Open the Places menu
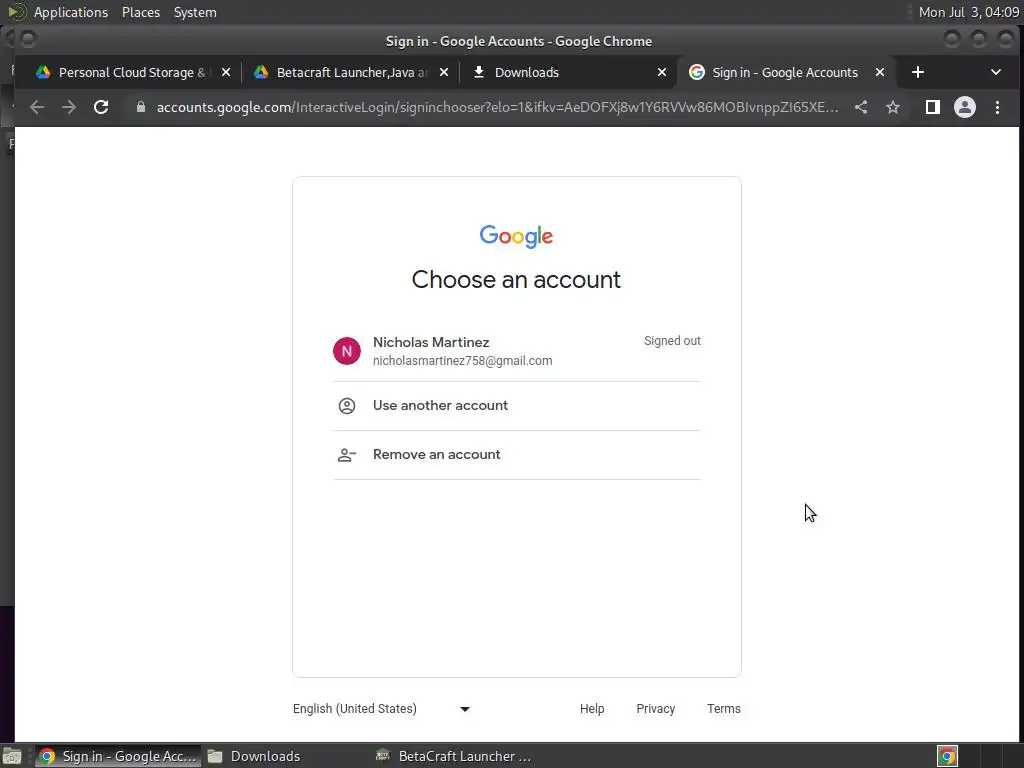Screen dimensions: 1024x768 [x=141, y=12]
